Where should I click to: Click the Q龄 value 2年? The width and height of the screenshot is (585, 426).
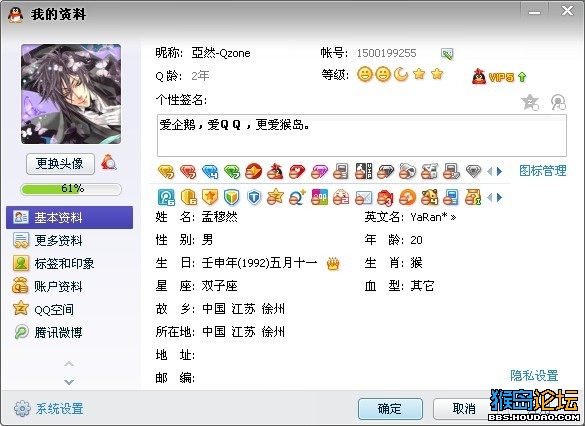click(200, 76)
